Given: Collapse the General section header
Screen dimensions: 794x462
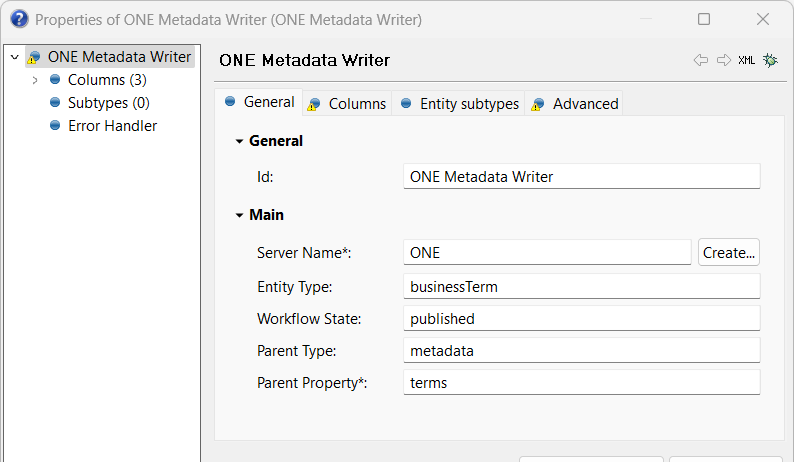Looking at the screenshot, I should click(x=239, y=141).
